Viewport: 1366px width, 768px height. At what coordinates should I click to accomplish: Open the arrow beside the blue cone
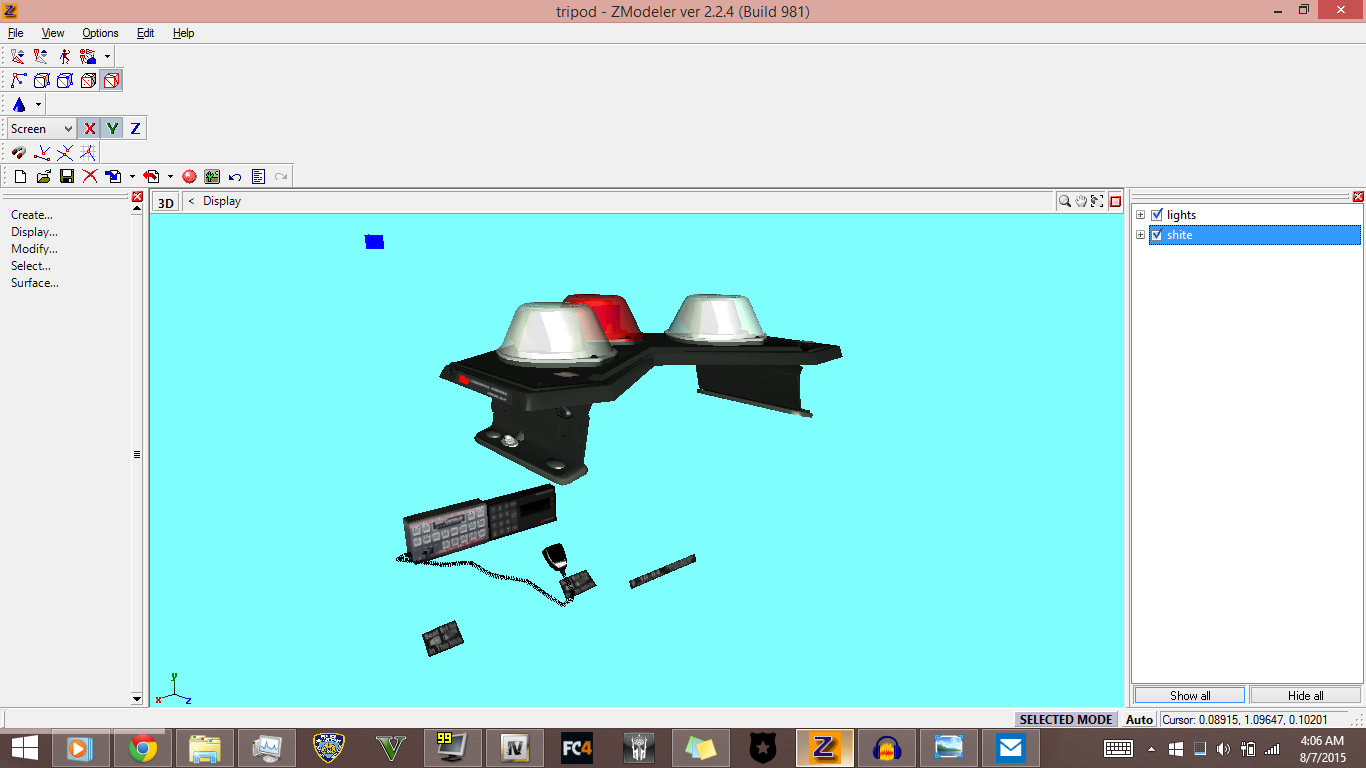click(38, 105)
